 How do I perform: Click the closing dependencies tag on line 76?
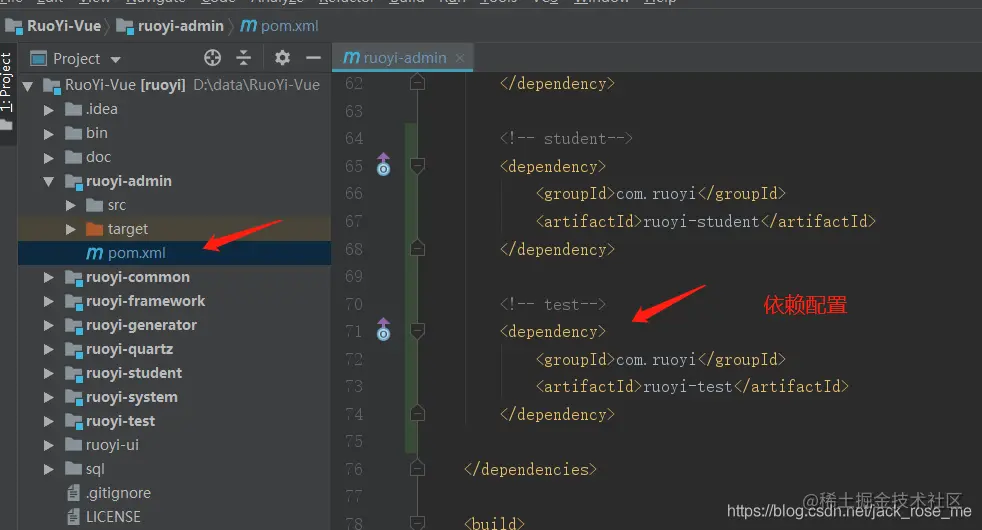530,470
